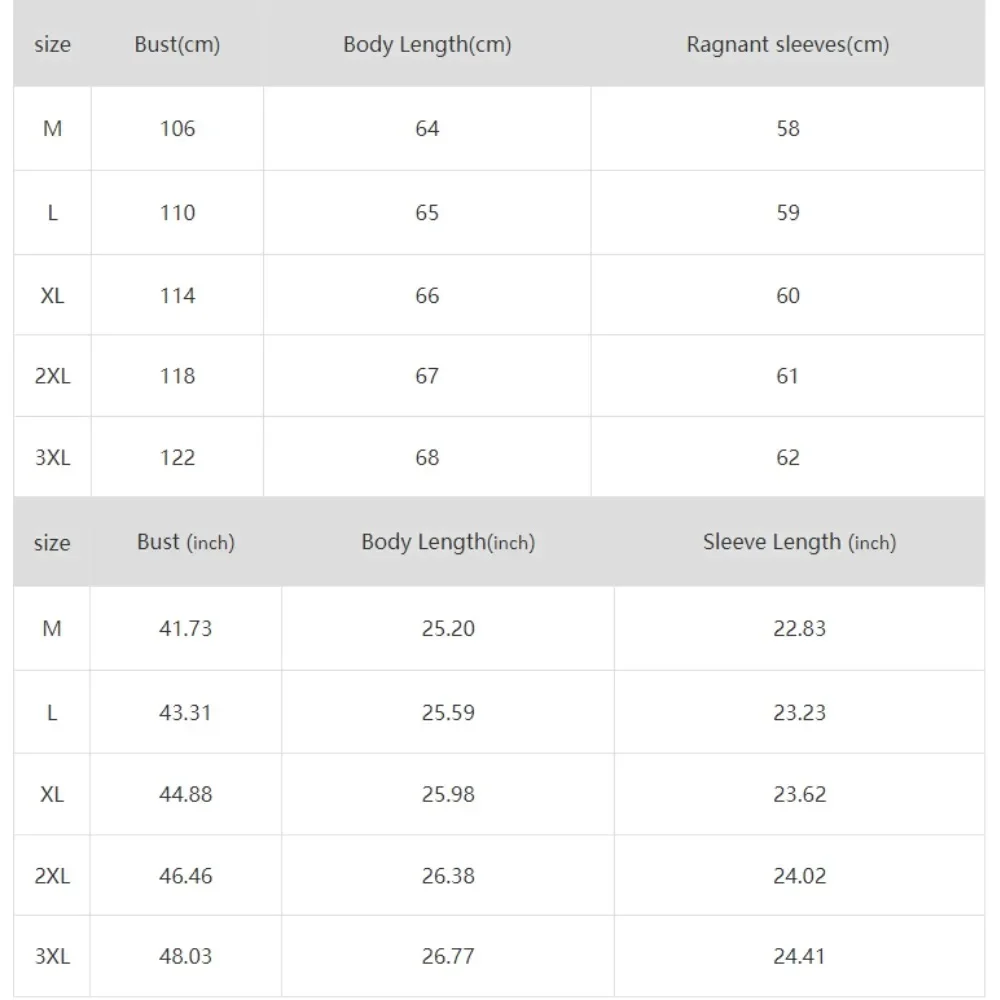Click the Bust(cm) column header
The image size is (1000, 1000).
177,45
